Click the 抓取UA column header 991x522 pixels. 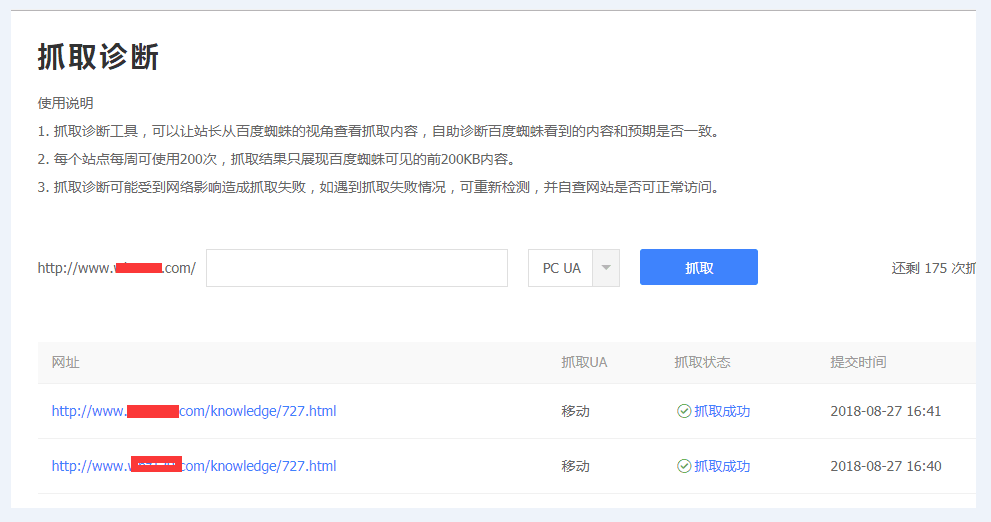pyautogui.click(x=584, y=362)
